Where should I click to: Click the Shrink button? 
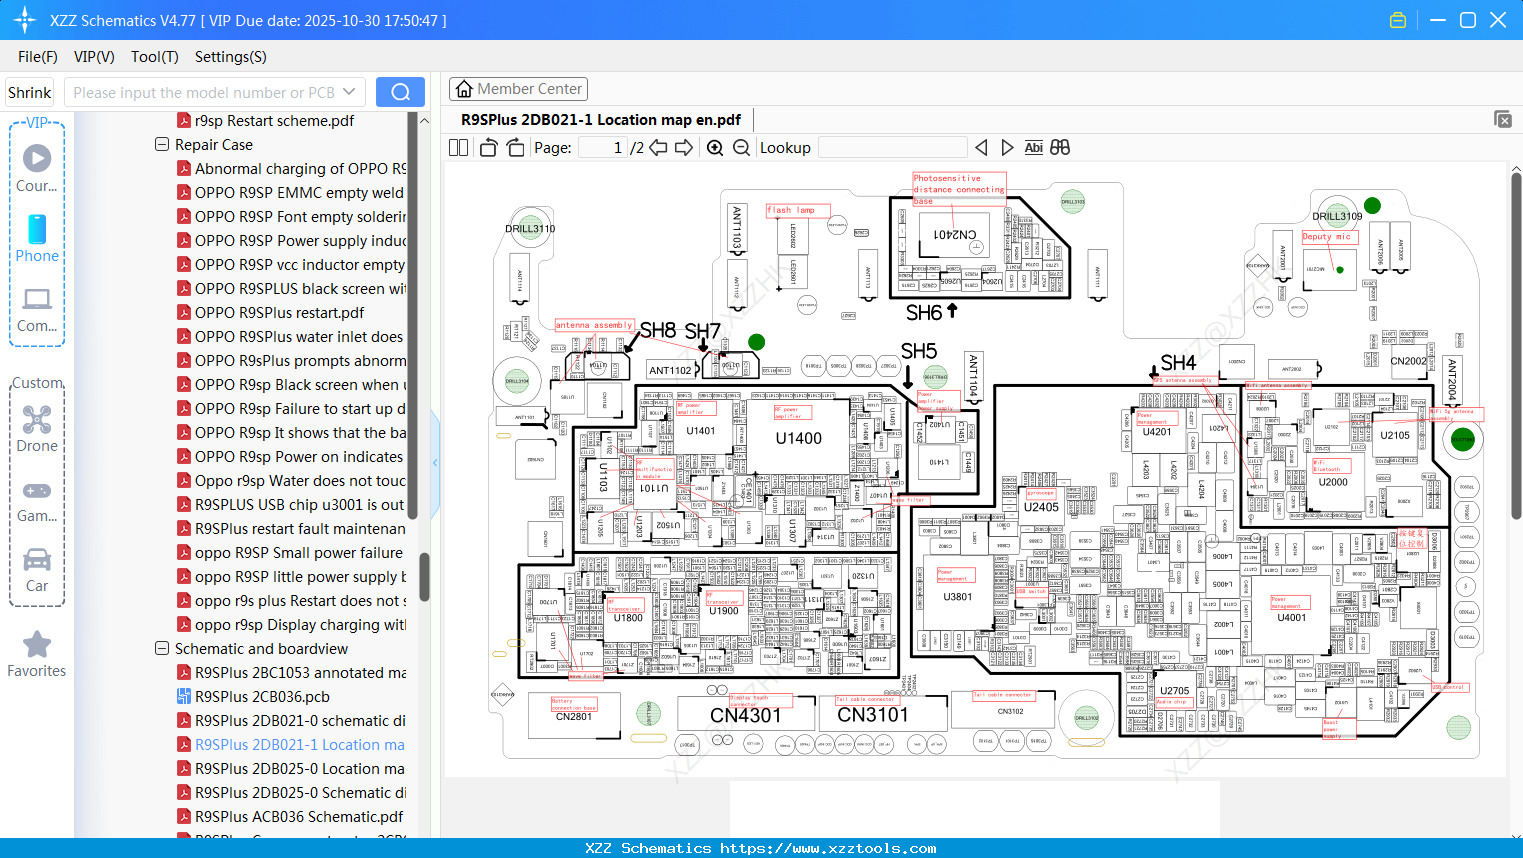(28, 91)
